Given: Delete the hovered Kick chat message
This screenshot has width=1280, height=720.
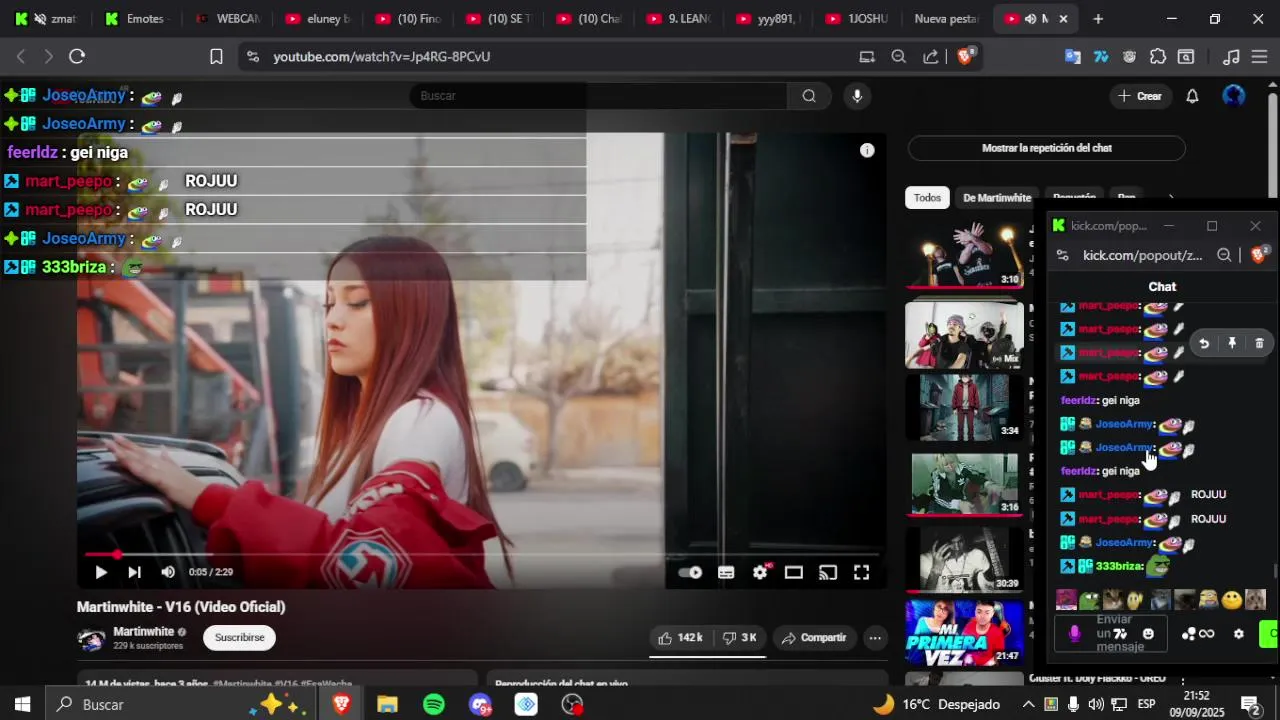Looking at the screenshot, I should 1259,343.
